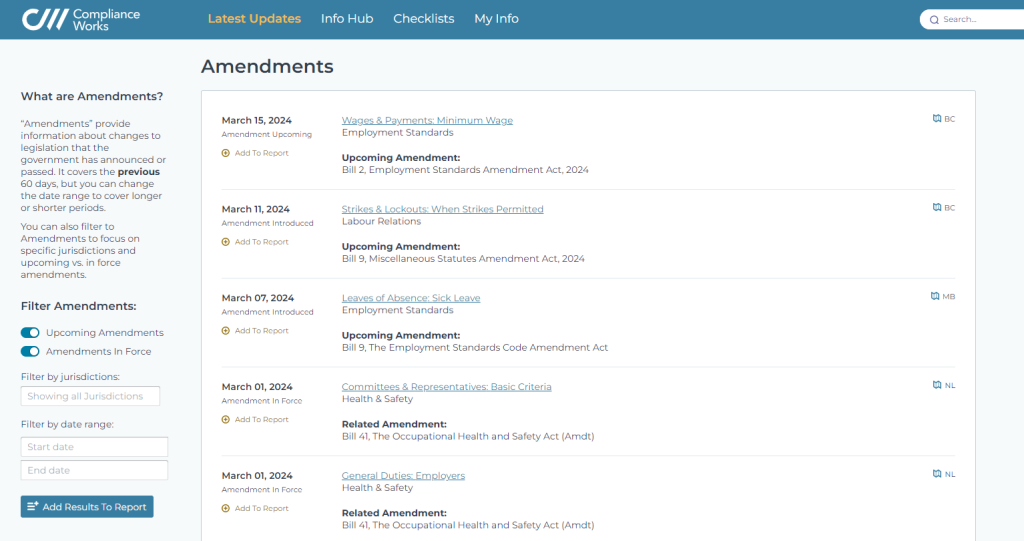Focus the Search box

pos(973,20)
